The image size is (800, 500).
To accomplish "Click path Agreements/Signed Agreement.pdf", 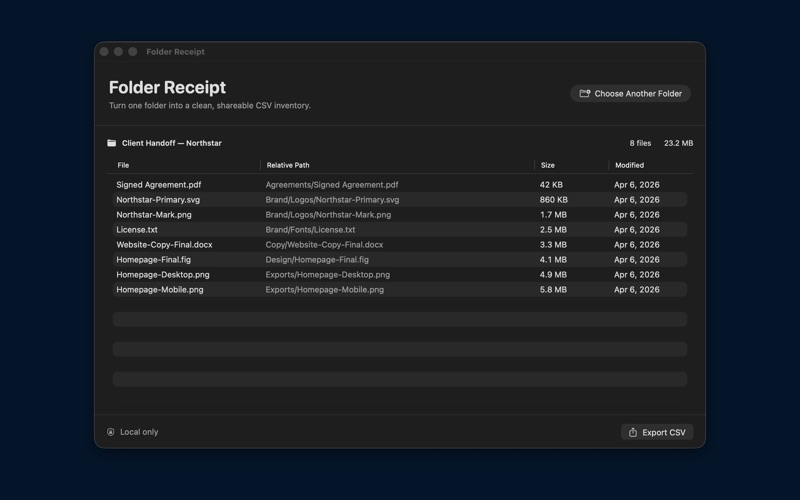I will pyautogui.click(x=332, y=185).
